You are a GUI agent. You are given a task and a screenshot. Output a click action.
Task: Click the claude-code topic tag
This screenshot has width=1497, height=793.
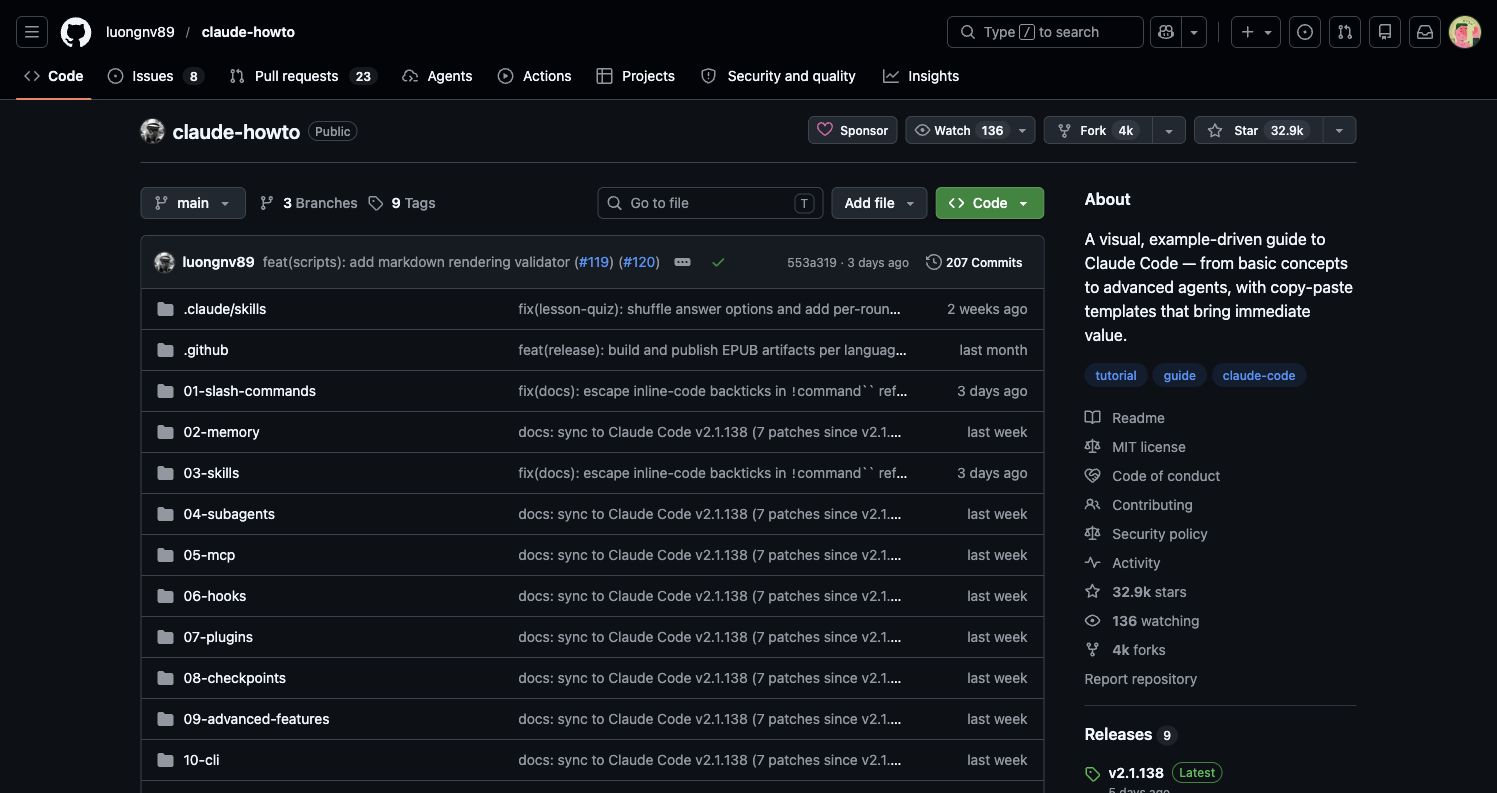pyautogui.click(x=1259, y=376)
